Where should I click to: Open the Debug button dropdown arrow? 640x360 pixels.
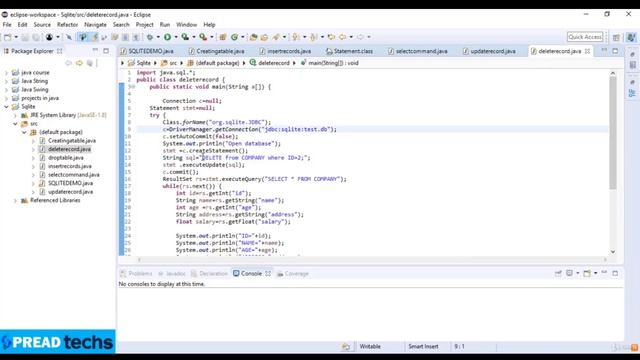[158, 37]
